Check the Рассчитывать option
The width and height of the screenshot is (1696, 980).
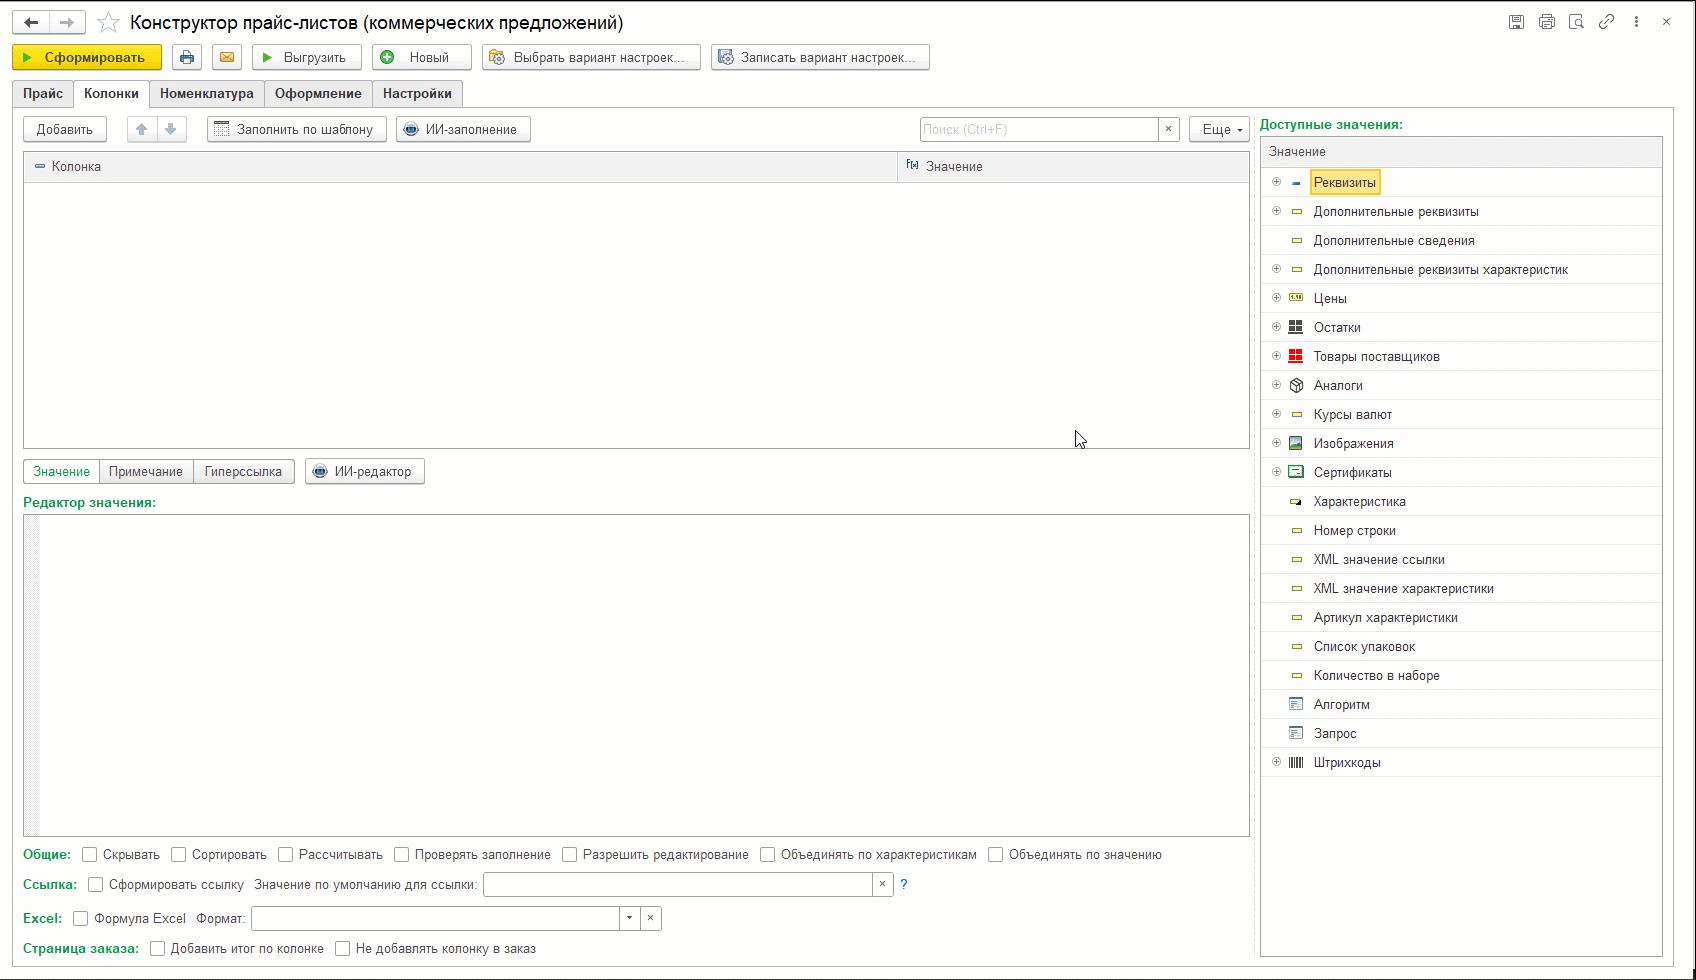[x=286, y=854]
